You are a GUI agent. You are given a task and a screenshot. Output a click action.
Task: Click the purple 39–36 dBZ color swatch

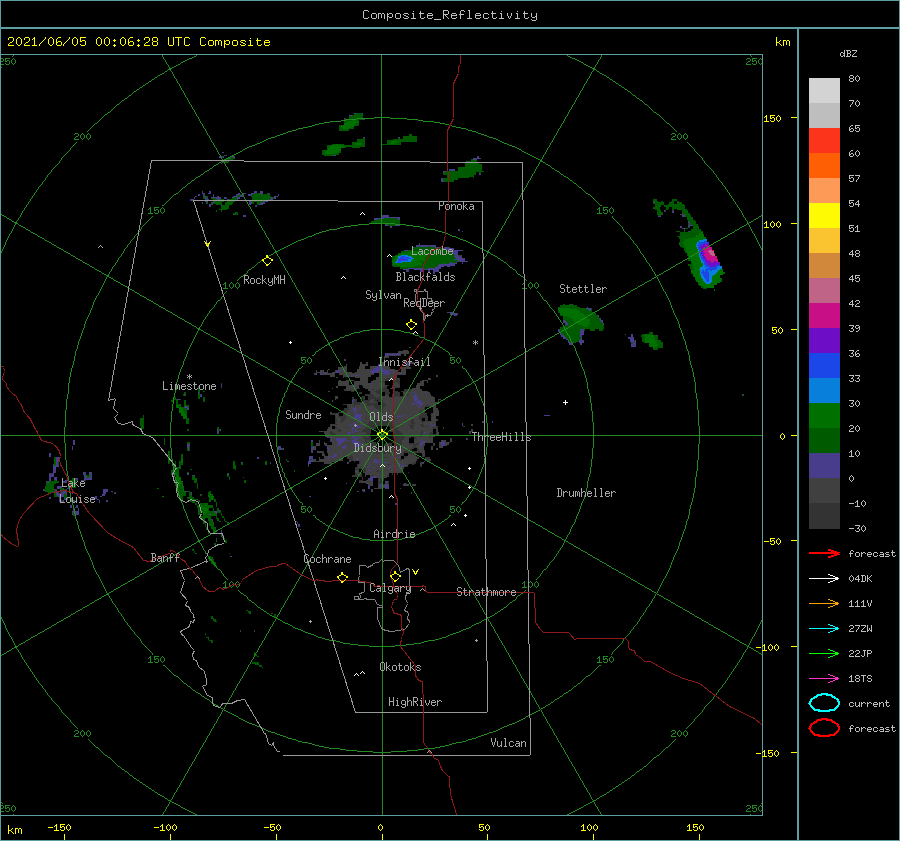pos(824,341)
